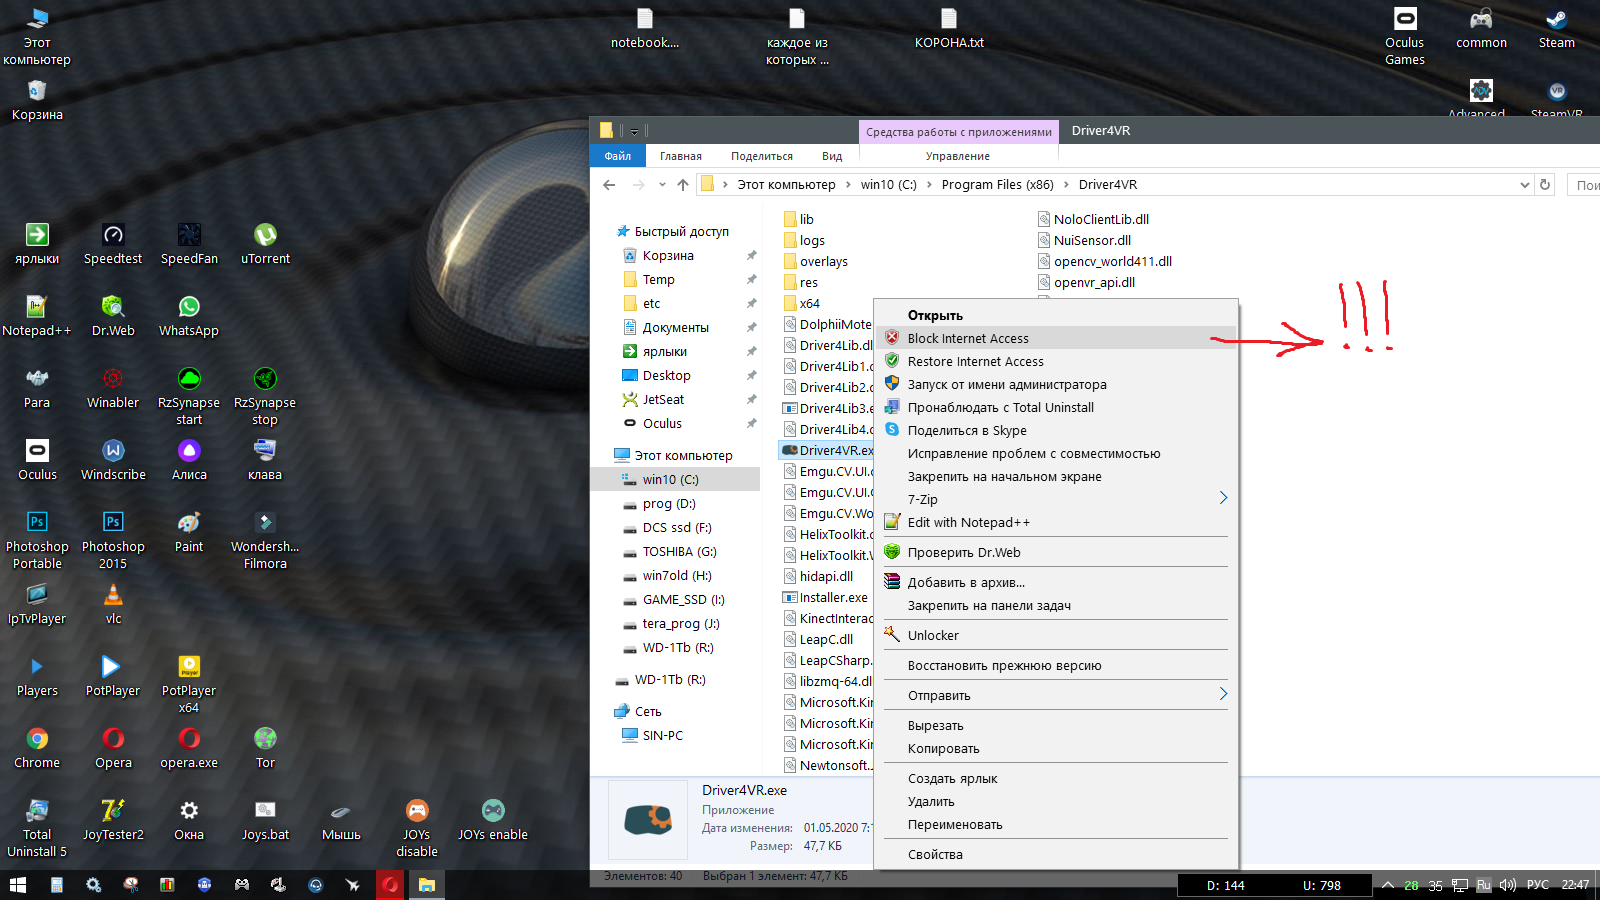
Task: Select opencv_world411.dll file
Action: tap(1112, 261)
